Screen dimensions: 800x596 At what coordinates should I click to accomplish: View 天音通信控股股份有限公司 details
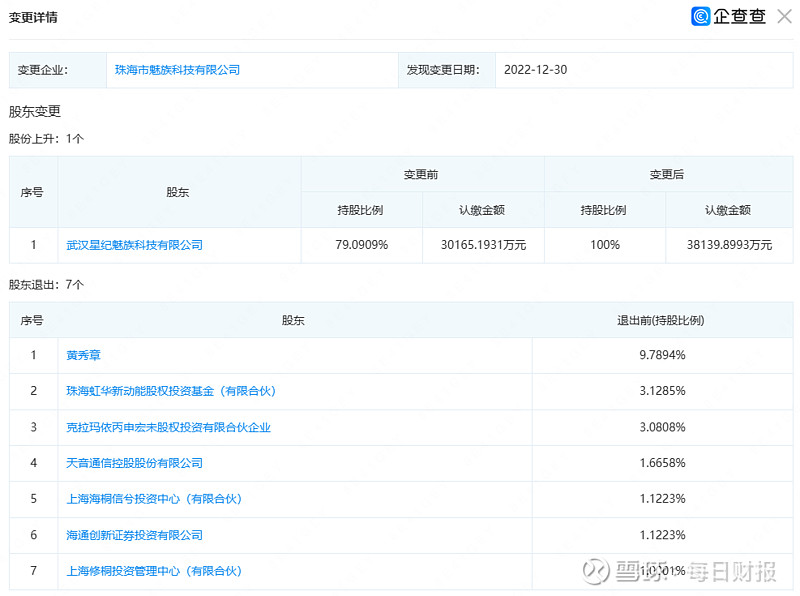(134, 463)
